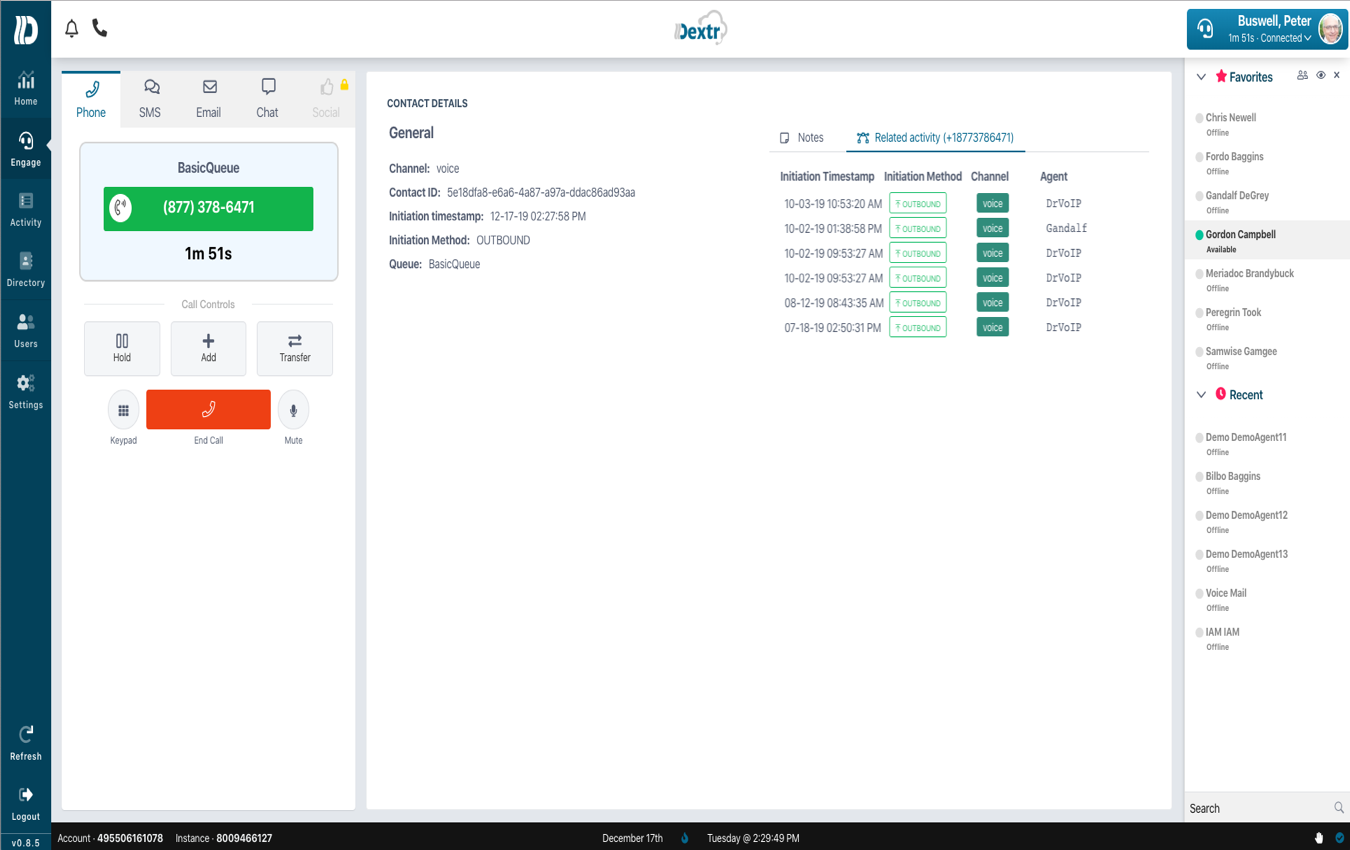Click the v0.8.5 version label
Image resolution: width=1350 pixels, height=850 pixels.
[26, 843]
